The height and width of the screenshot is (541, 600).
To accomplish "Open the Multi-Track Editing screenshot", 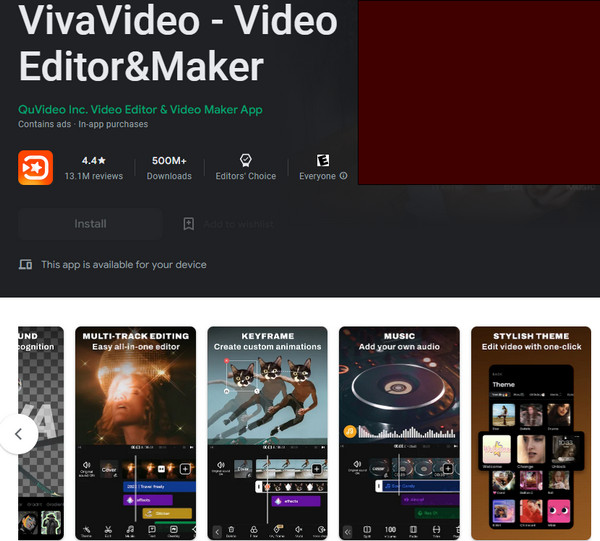I will 135,433.
